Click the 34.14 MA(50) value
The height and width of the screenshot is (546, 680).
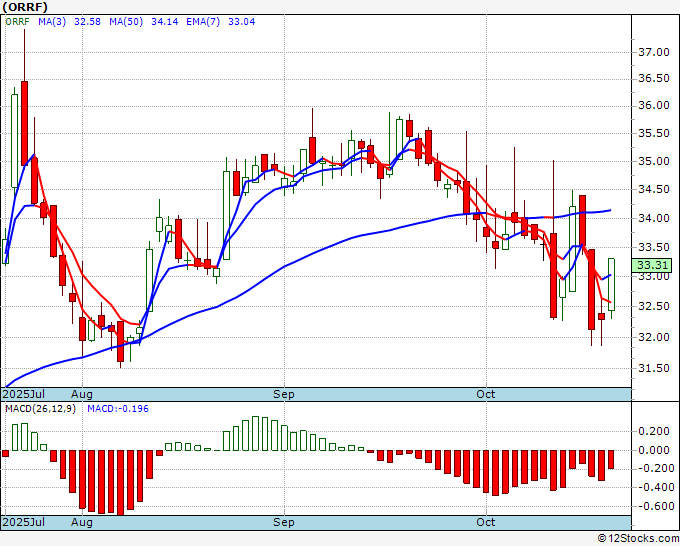click(x=164, y=22)
